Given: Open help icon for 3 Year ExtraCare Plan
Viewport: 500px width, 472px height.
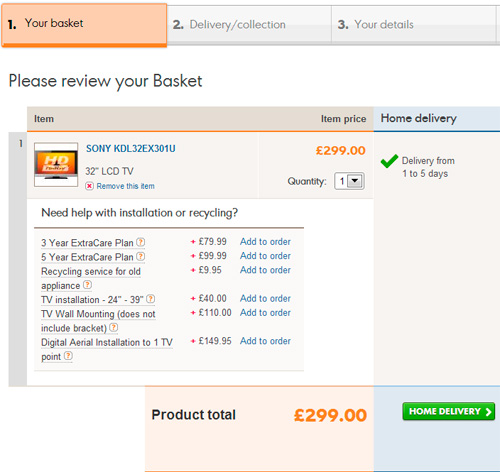Looking at the screenshot, I should click(x=141, y=242).
